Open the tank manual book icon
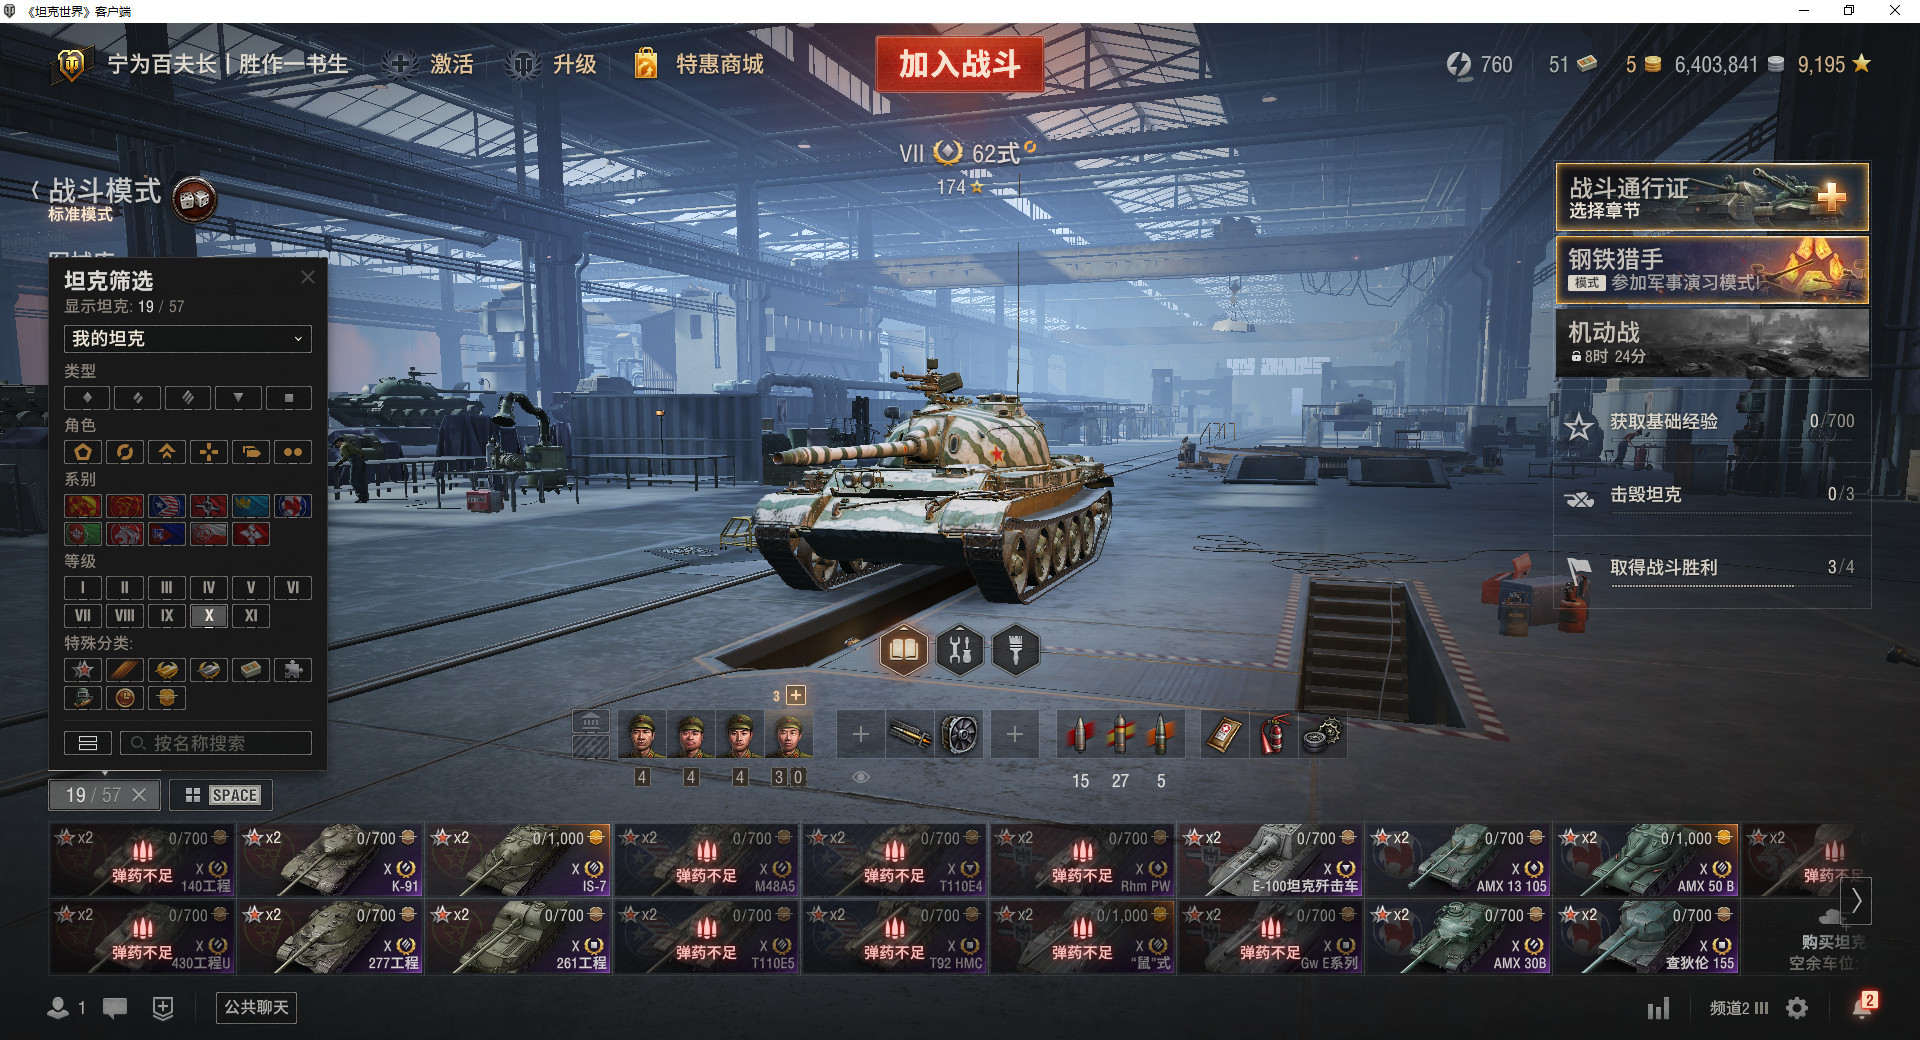 (x=904, y=651)
